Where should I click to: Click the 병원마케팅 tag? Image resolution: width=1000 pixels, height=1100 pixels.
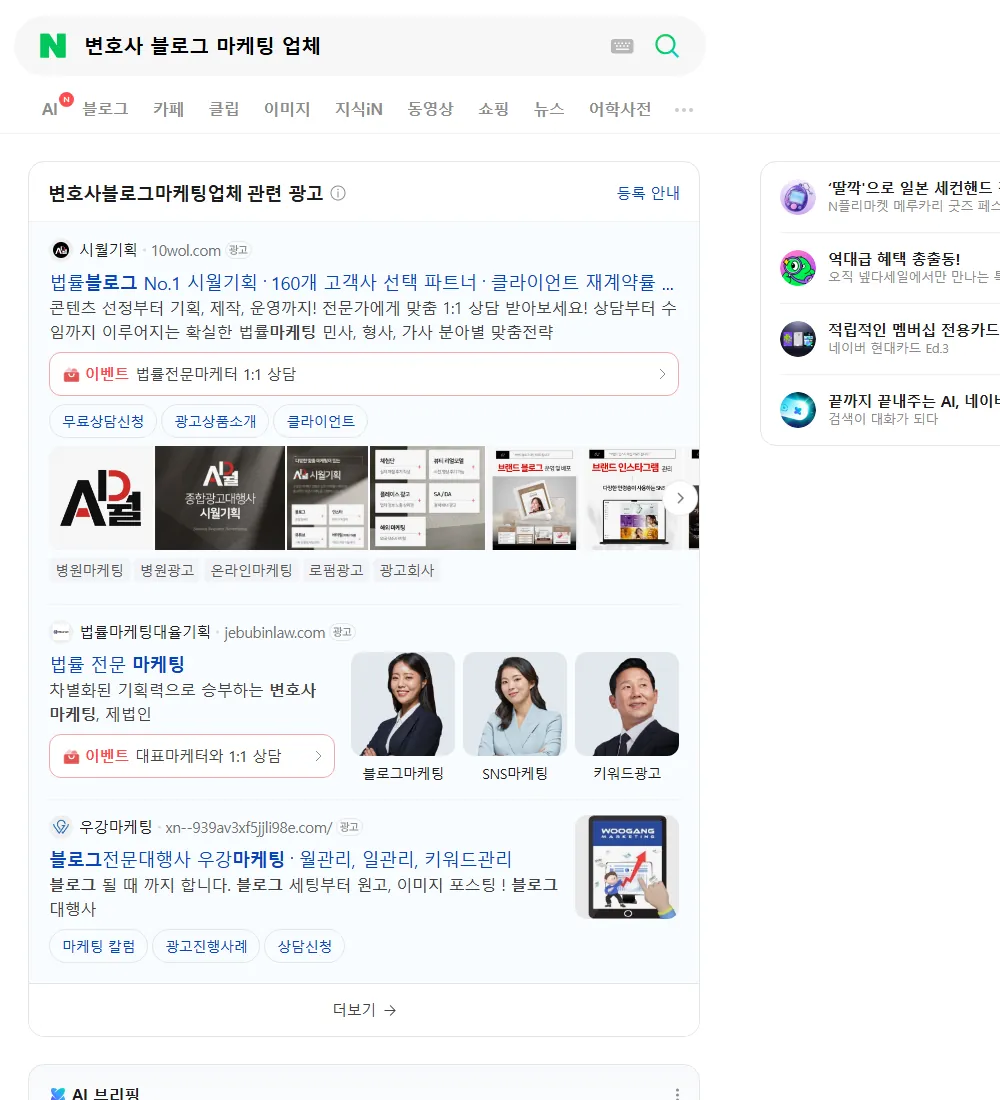point(89,570)
